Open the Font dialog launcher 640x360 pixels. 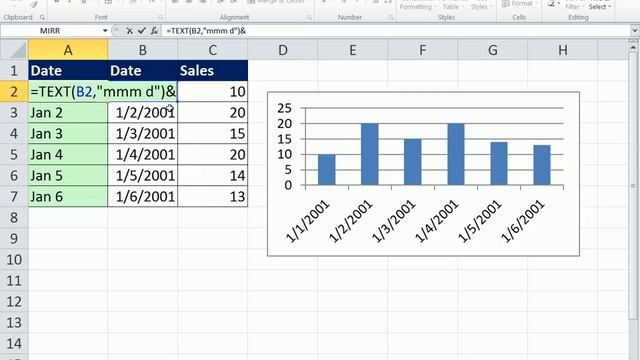point(160,18)
